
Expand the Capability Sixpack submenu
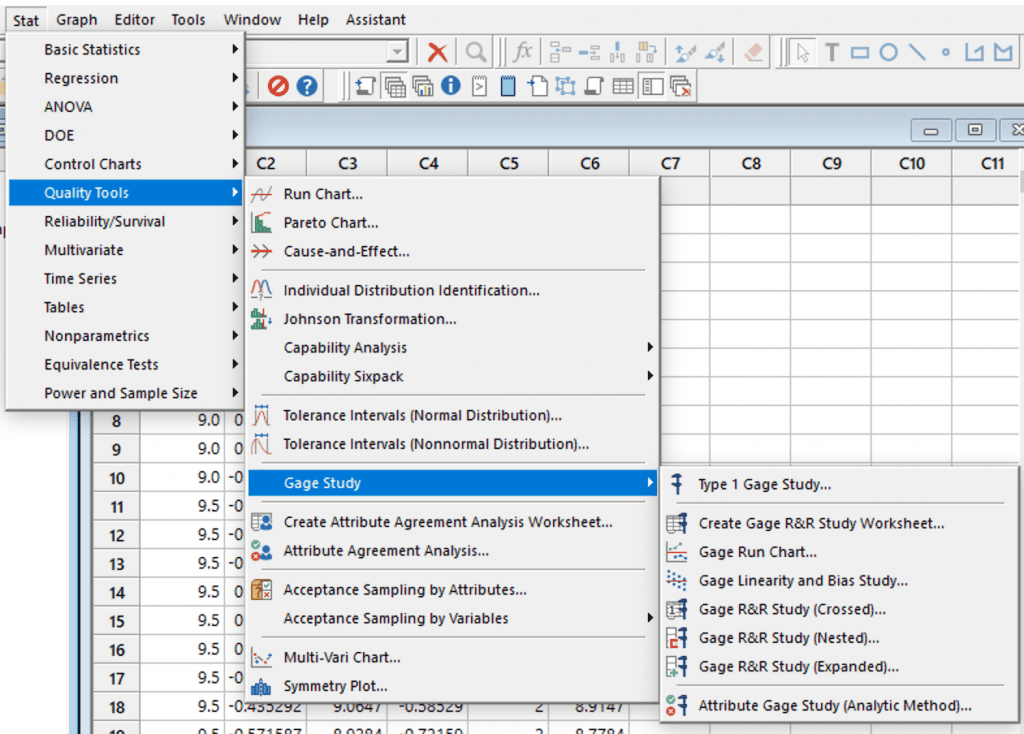(453, 377)
